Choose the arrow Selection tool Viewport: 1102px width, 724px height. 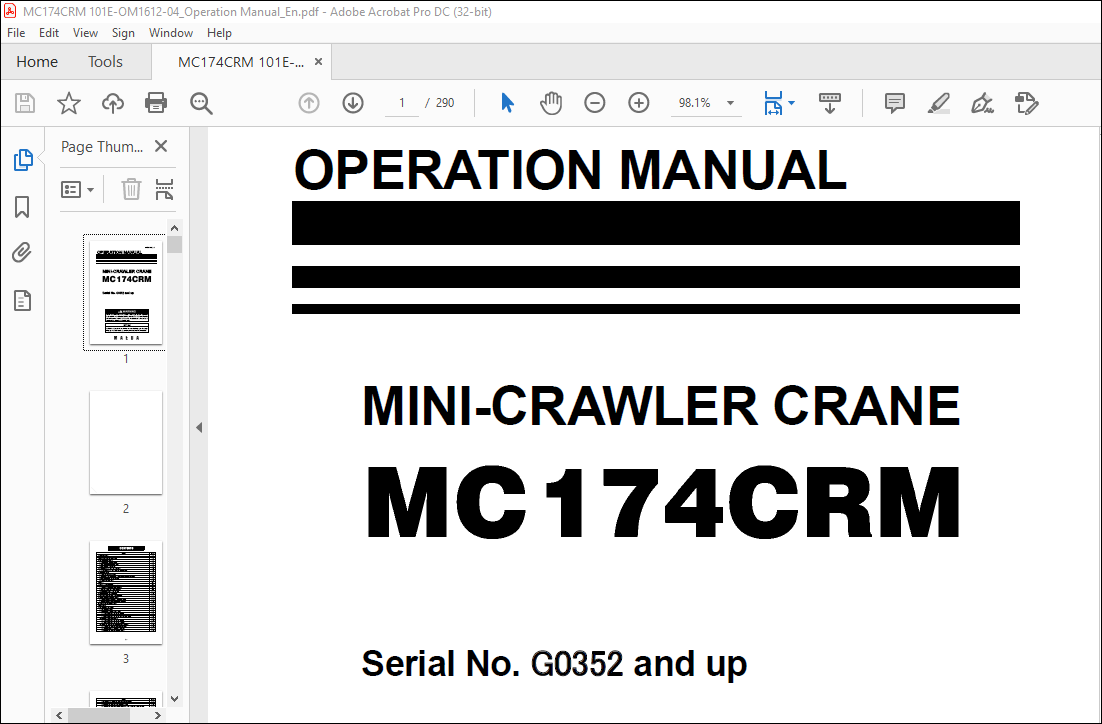click(x=507, y=103)
